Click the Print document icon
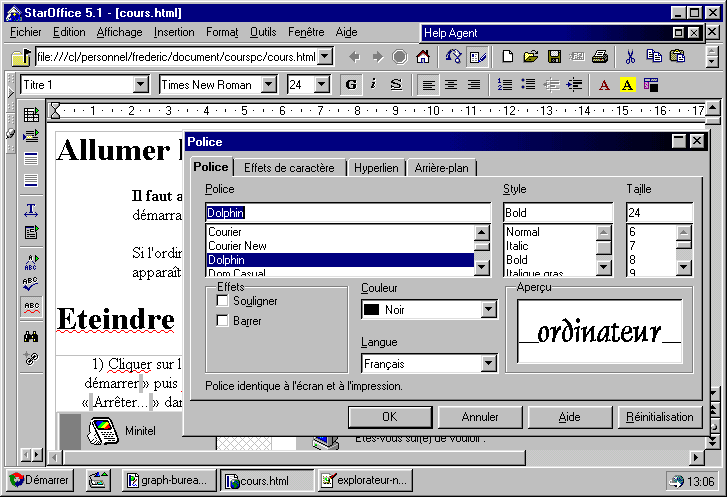Viewport: 727px width, 497px height. pos(600,56)
